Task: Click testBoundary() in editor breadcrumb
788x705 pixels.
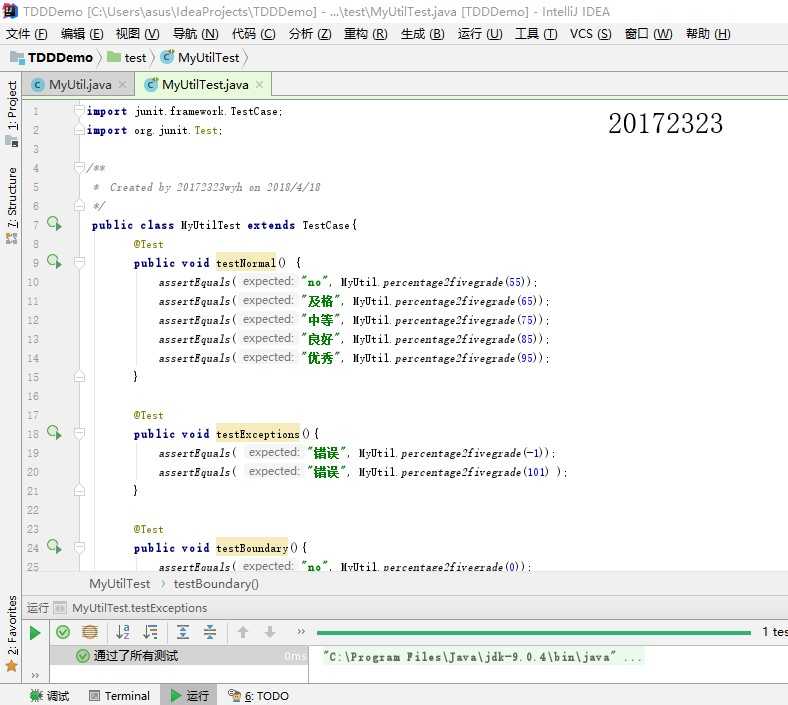Action: pyautogui.click(x=216, y=583)
